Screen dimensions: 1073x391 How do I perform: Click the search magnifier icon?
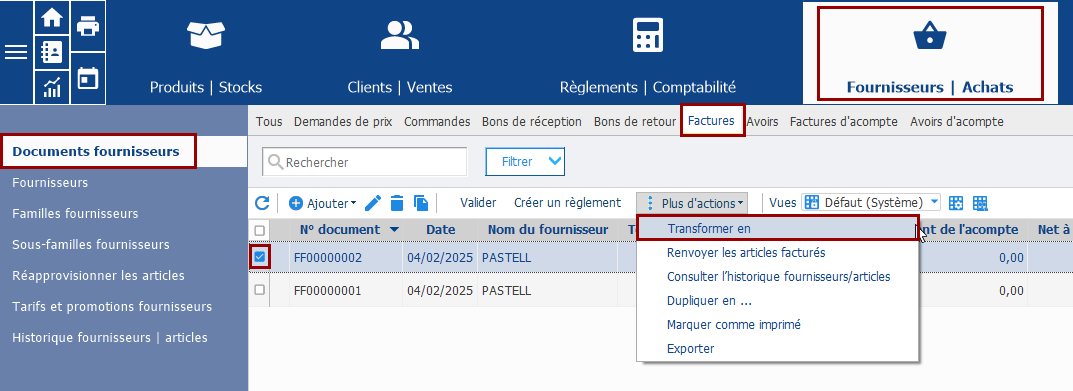point(275,162)
